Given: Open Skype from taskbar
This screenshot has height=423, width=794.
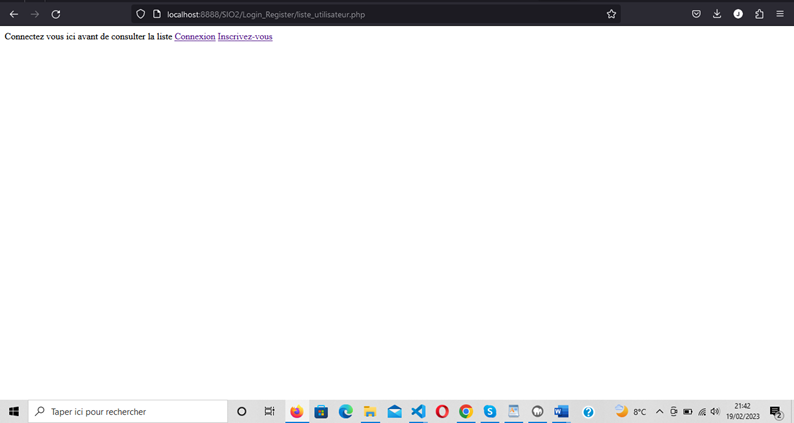Looking at the screenshot, I should coord(490,411).
